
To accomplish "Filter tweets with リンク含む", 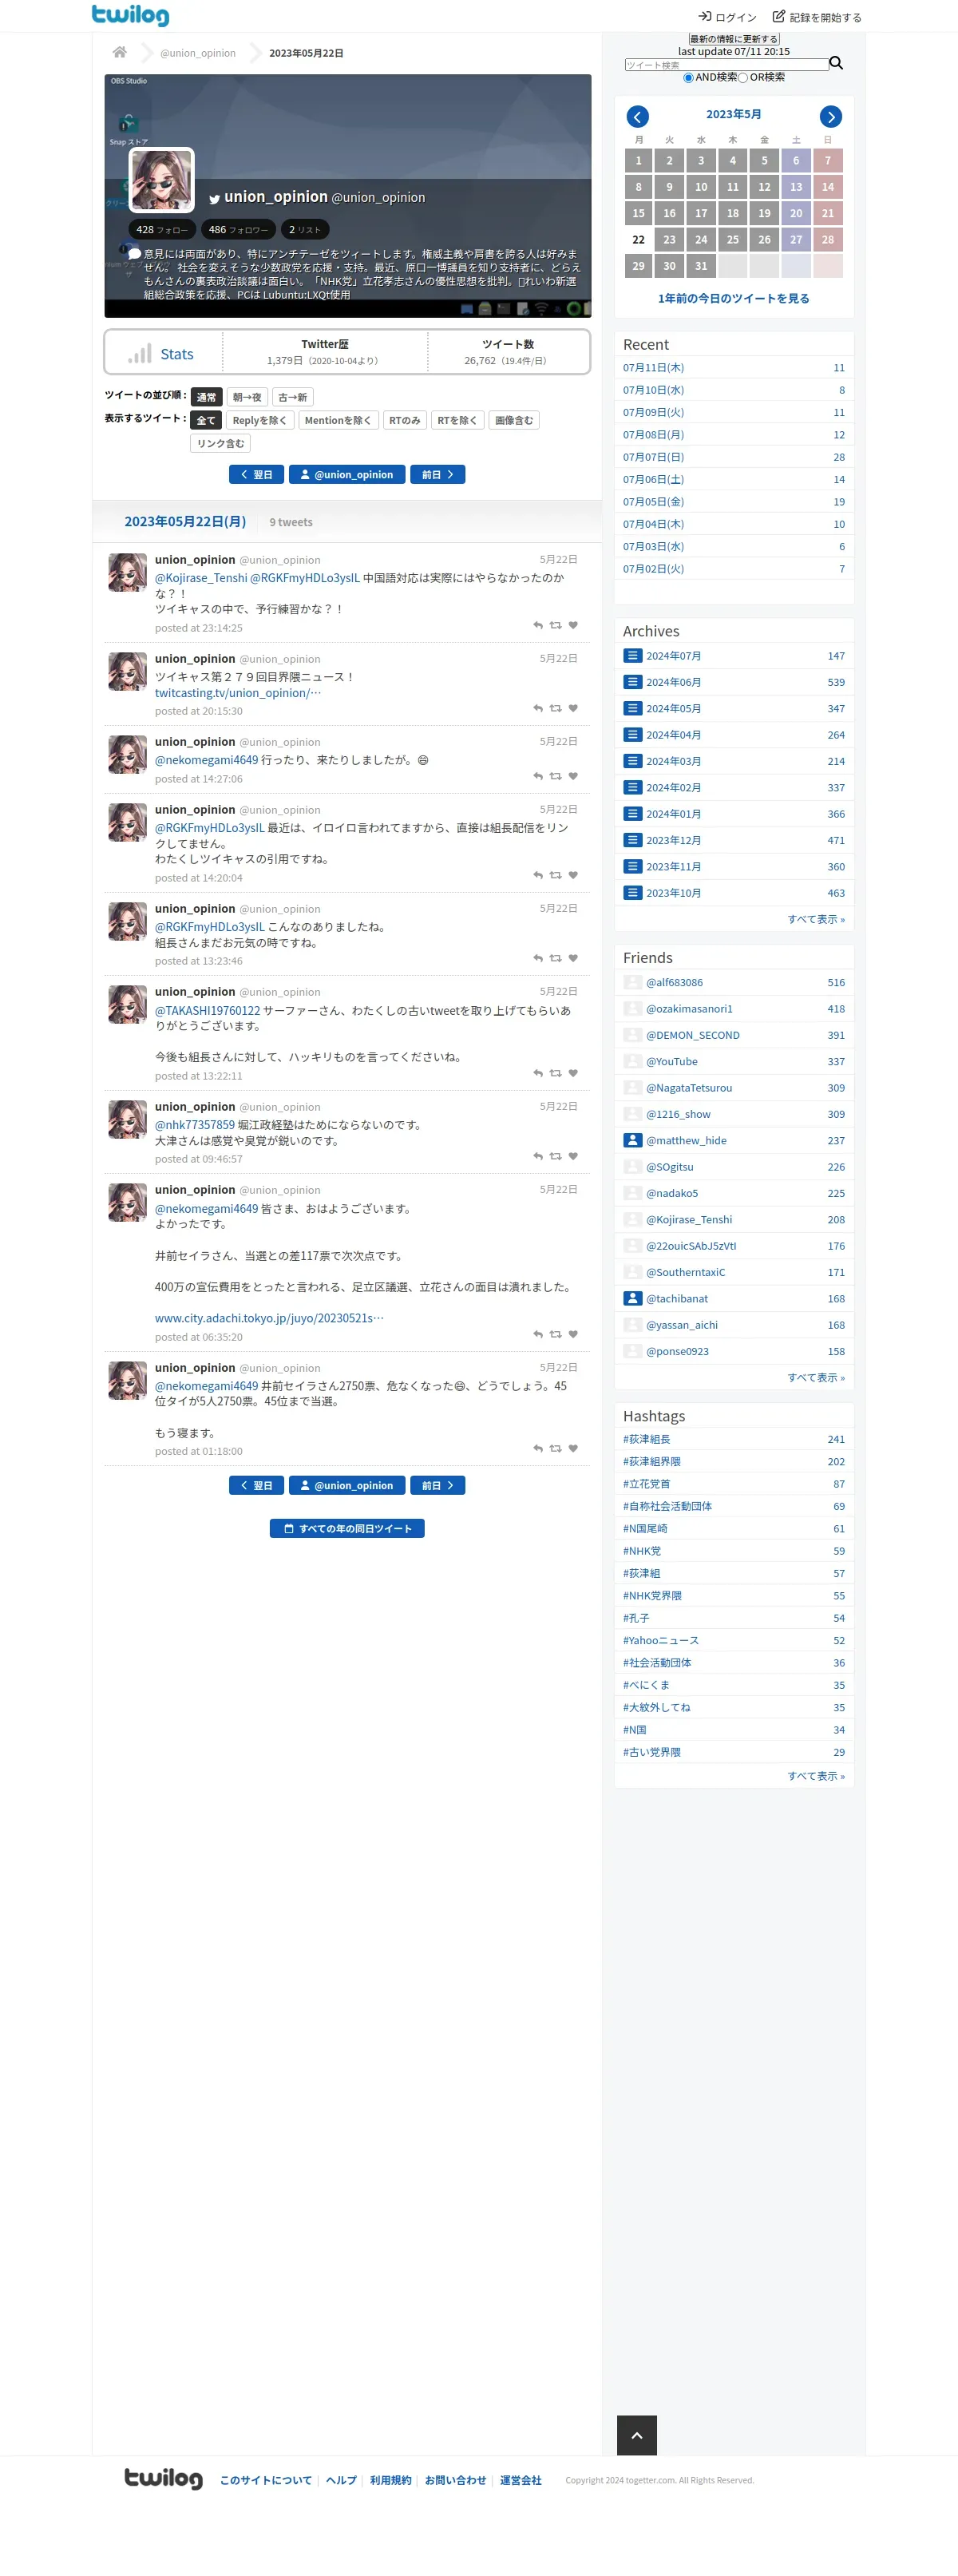I will [220, 443].
